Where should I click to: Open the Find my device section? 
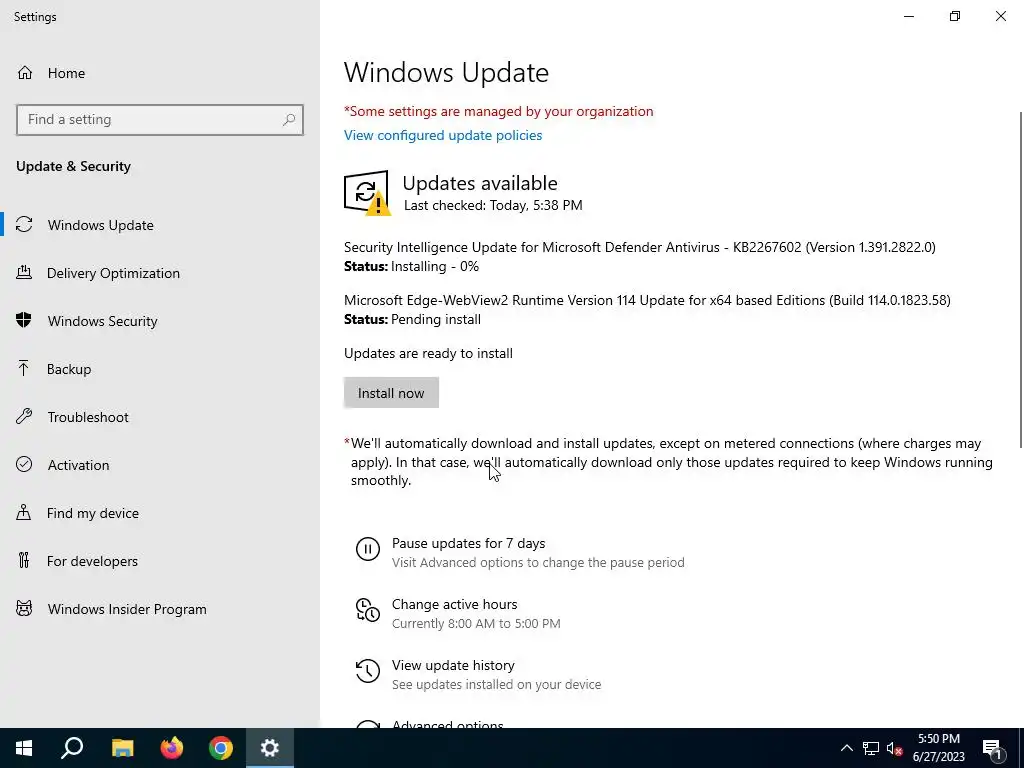(x=160, y=513)
